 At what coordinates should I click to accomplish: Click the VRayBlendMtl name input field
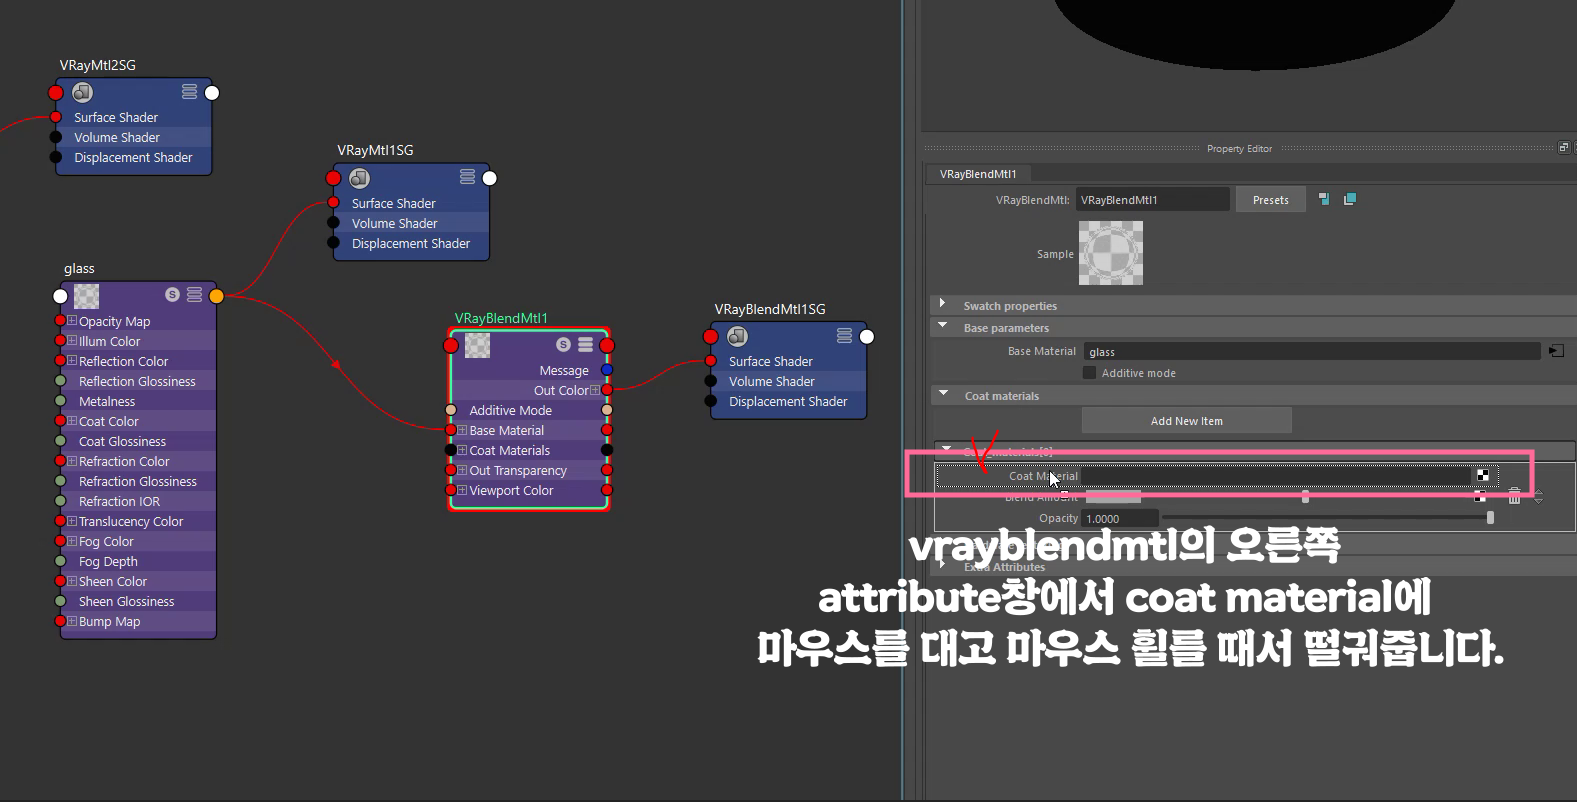(x=1152, y=200)
